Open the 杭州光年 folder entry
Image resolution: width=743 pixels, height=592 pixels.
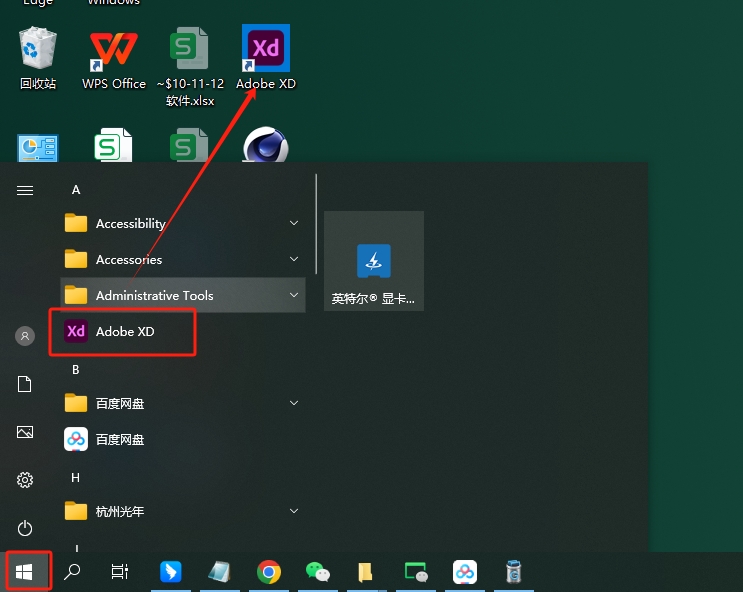point(183,511)
